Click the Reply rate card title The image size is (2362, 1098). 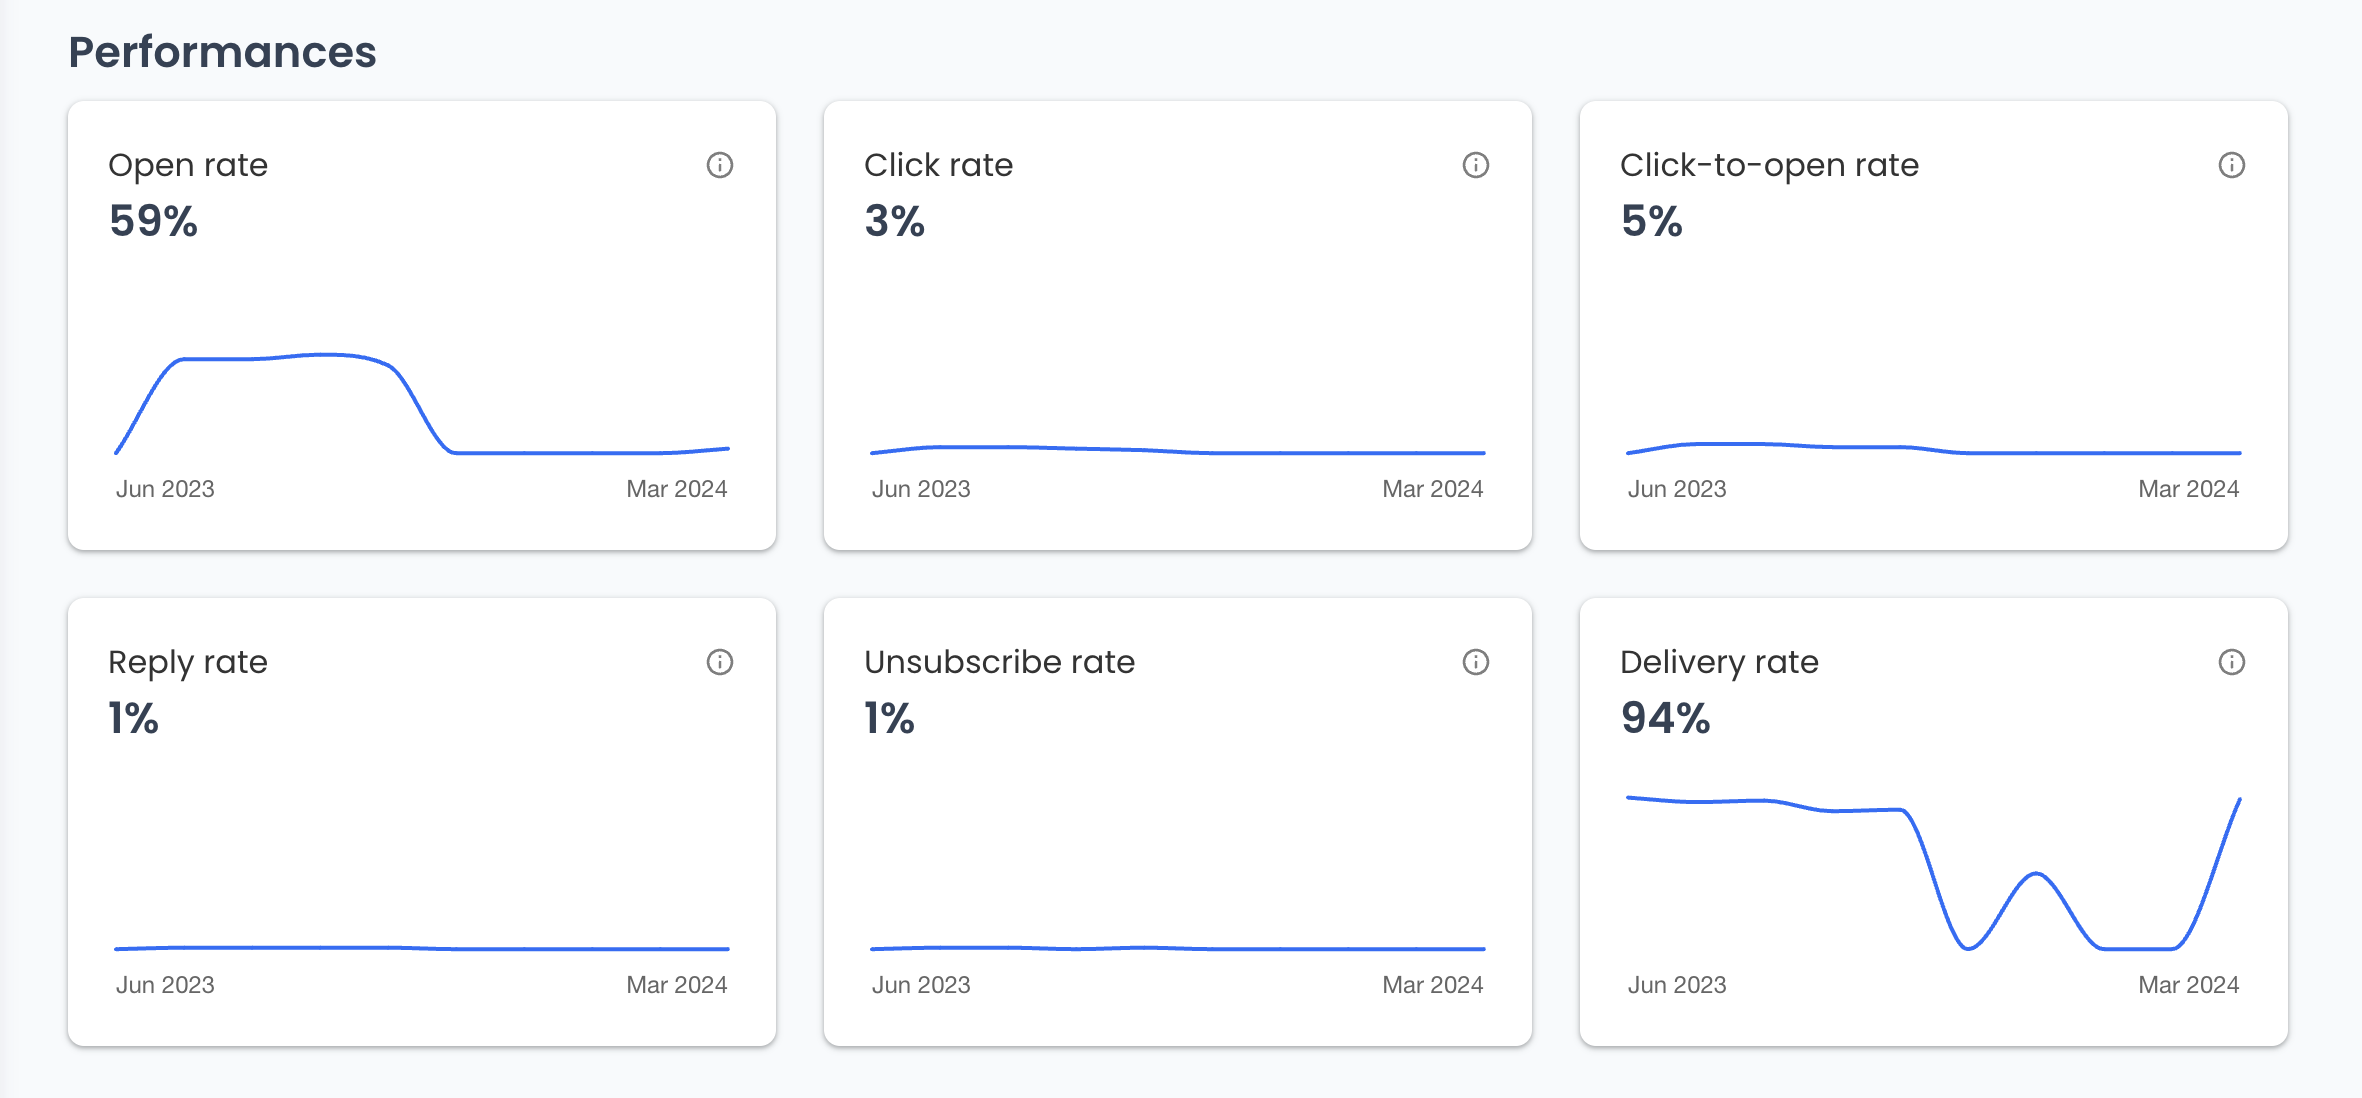click(x=188, y=662)
